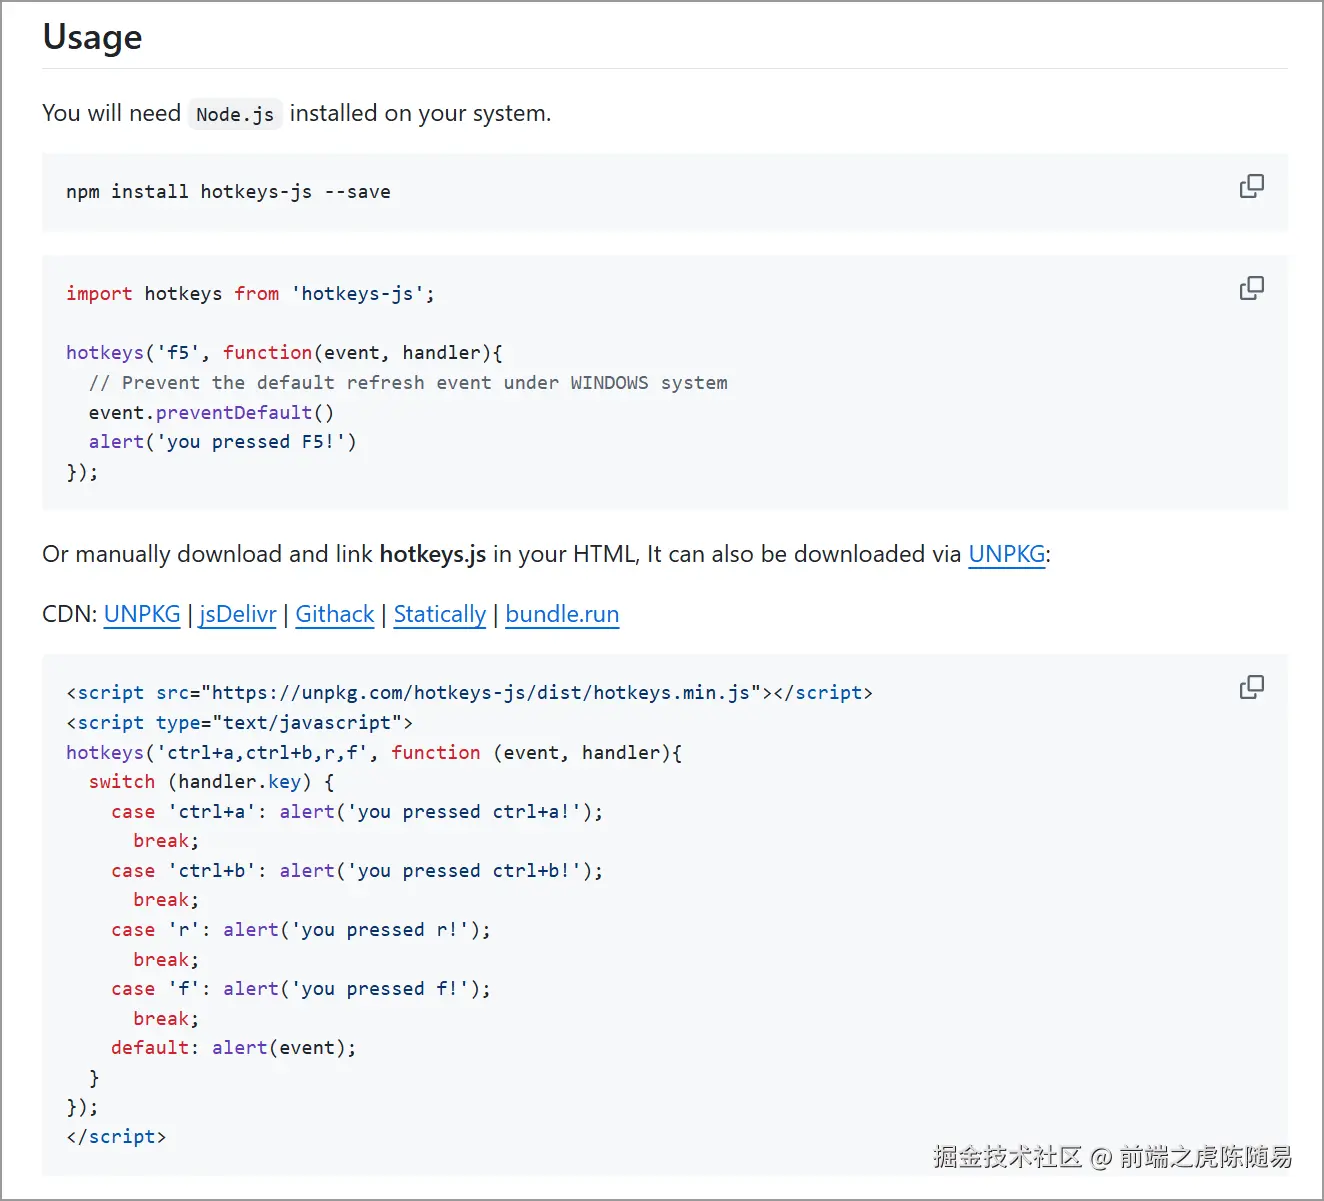Follow the bundle.run link
Viewport: 1324px width, 1201px height.
point(562,614)
